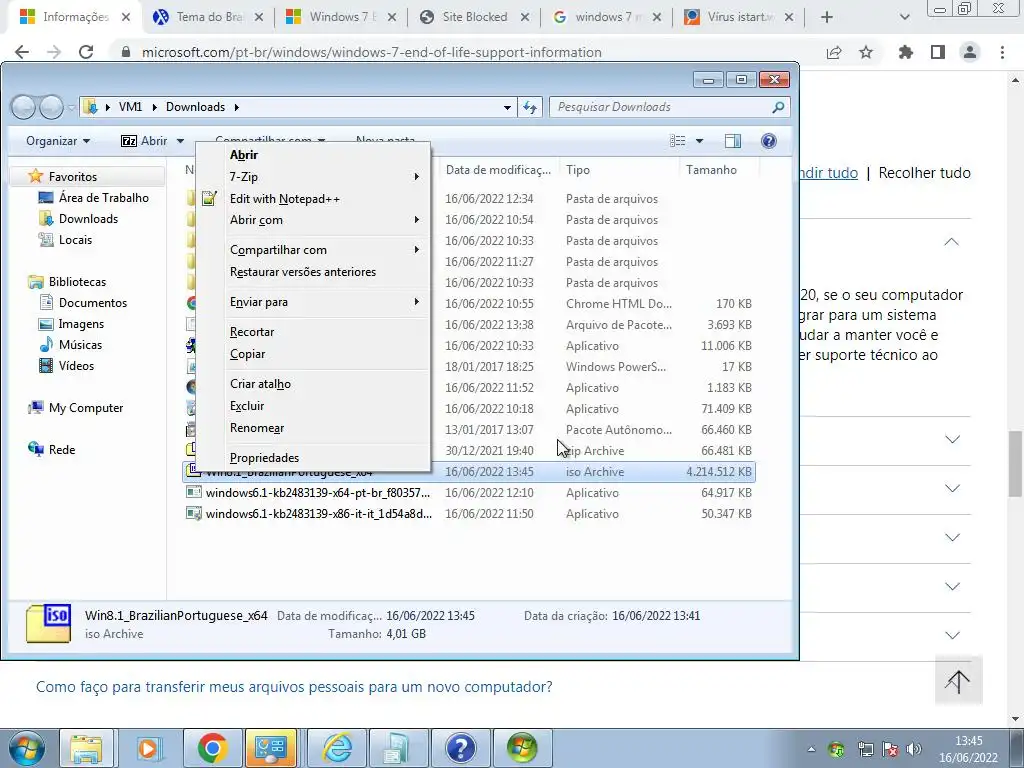Screen dimensions: 1024x768
Task: Expand Abrir com submenu
Action: (x=313, y=220)
